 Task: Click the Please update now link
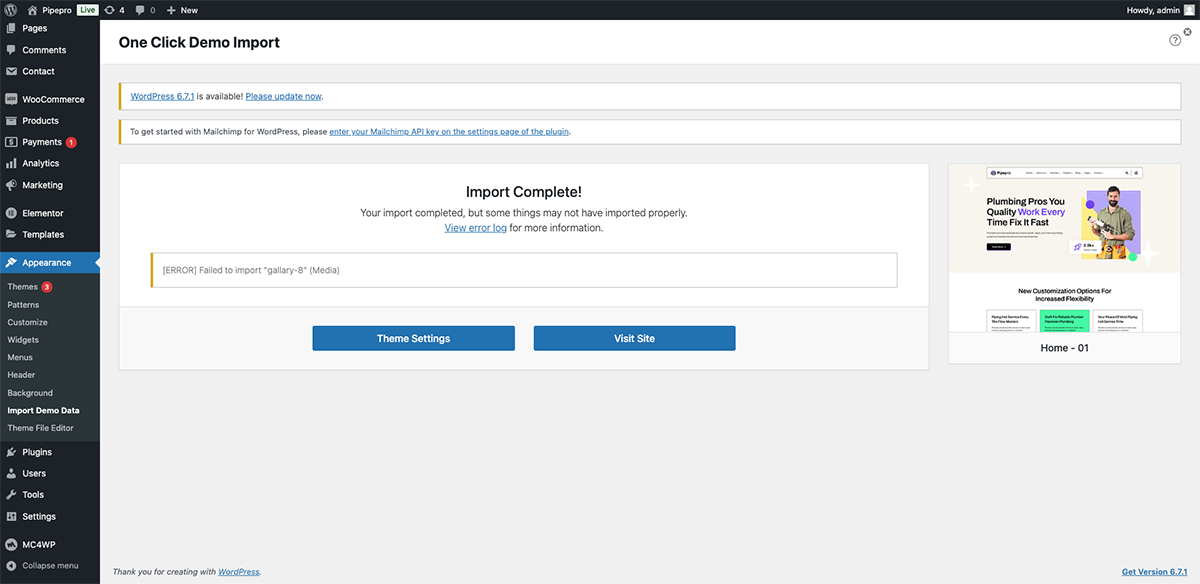(x=283, y=96)
